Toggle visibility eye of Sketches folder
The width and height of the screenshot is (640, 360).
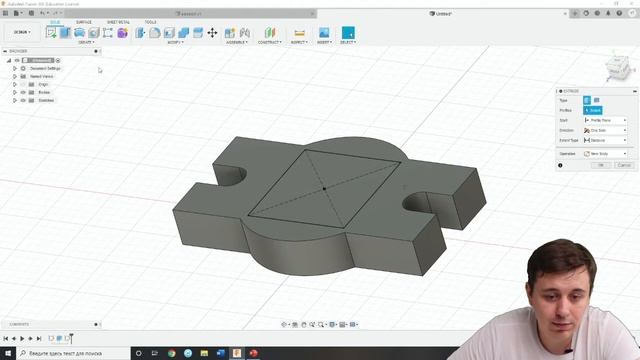click(x=23, y=100)
